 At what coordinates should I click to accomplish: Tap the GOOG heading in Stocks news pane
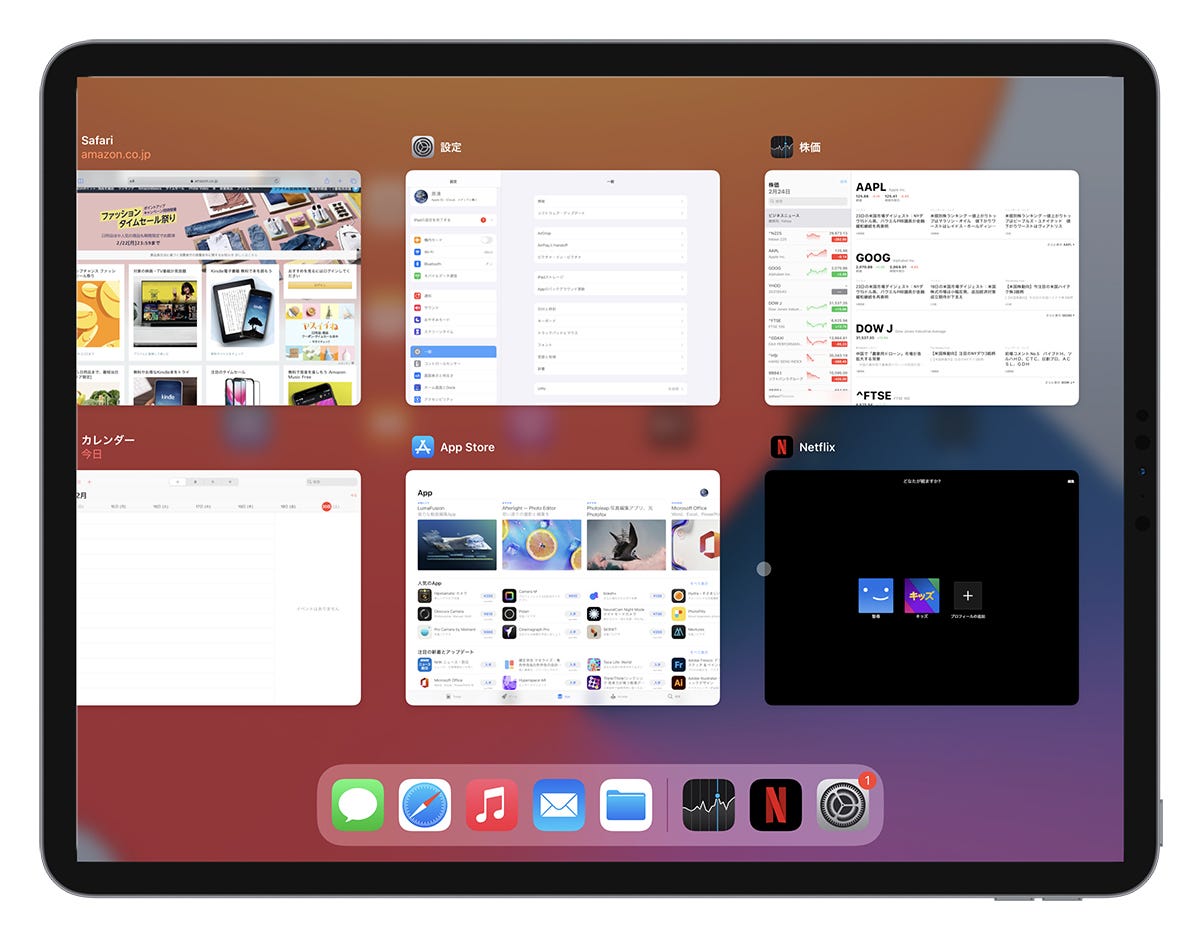pos(873,258)
